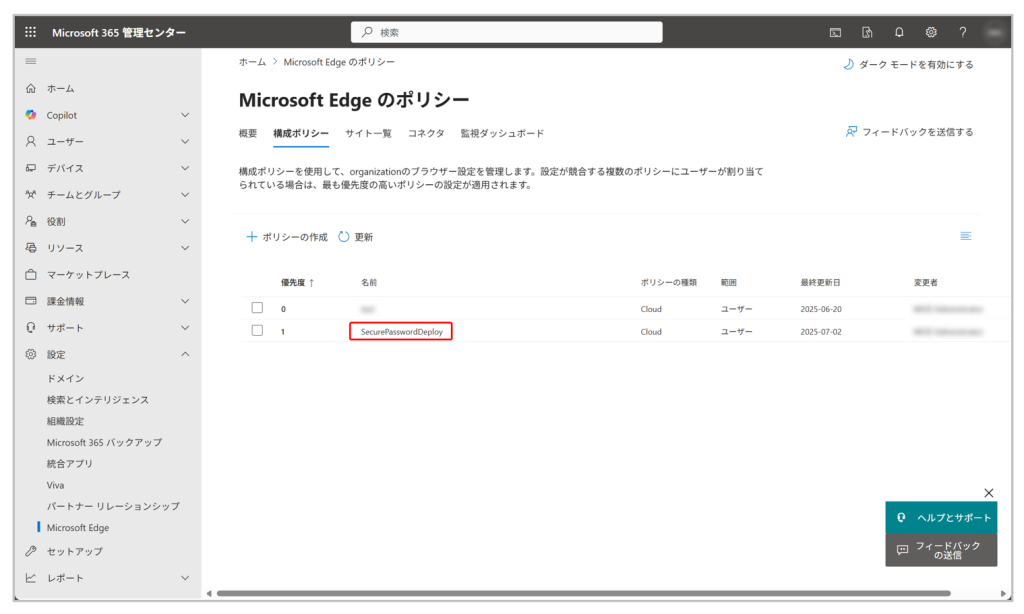The width and height of the screenshot is (1024, 614).
Task: Open the SecurePasswordDeploy policy
Action: (402, 332)
